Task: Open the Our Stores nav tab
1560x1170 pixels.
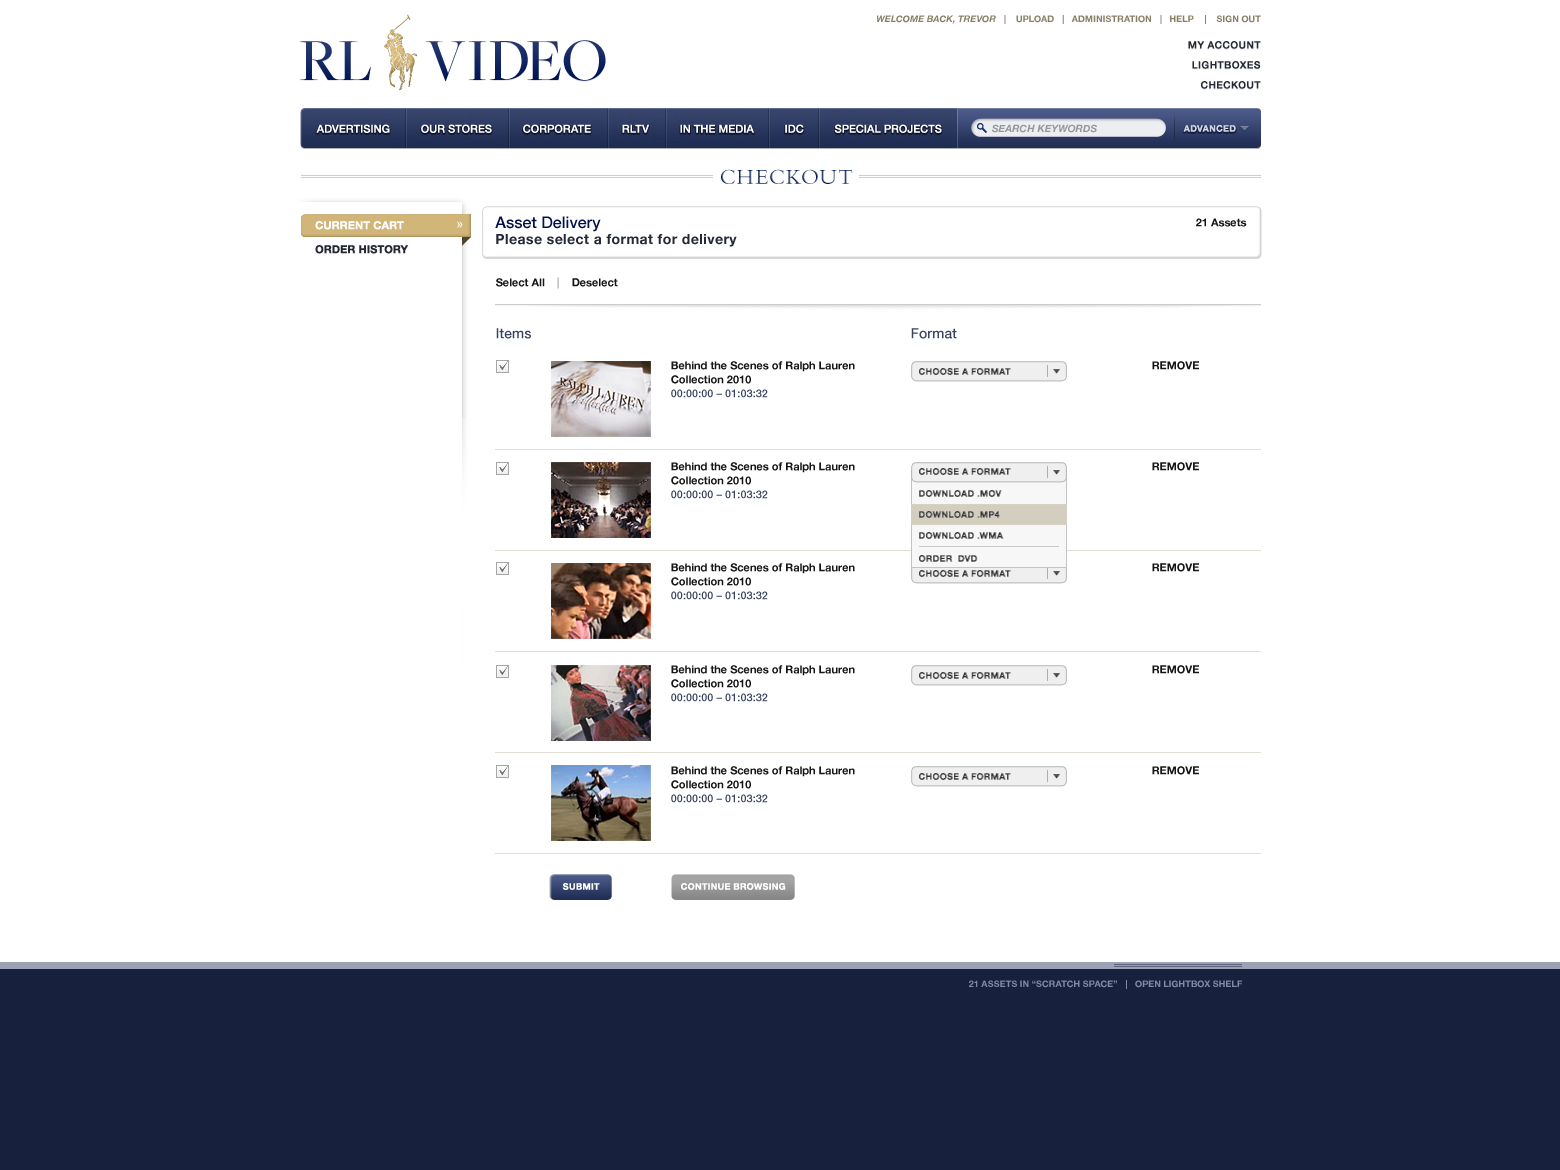Action: click(456, 128)
